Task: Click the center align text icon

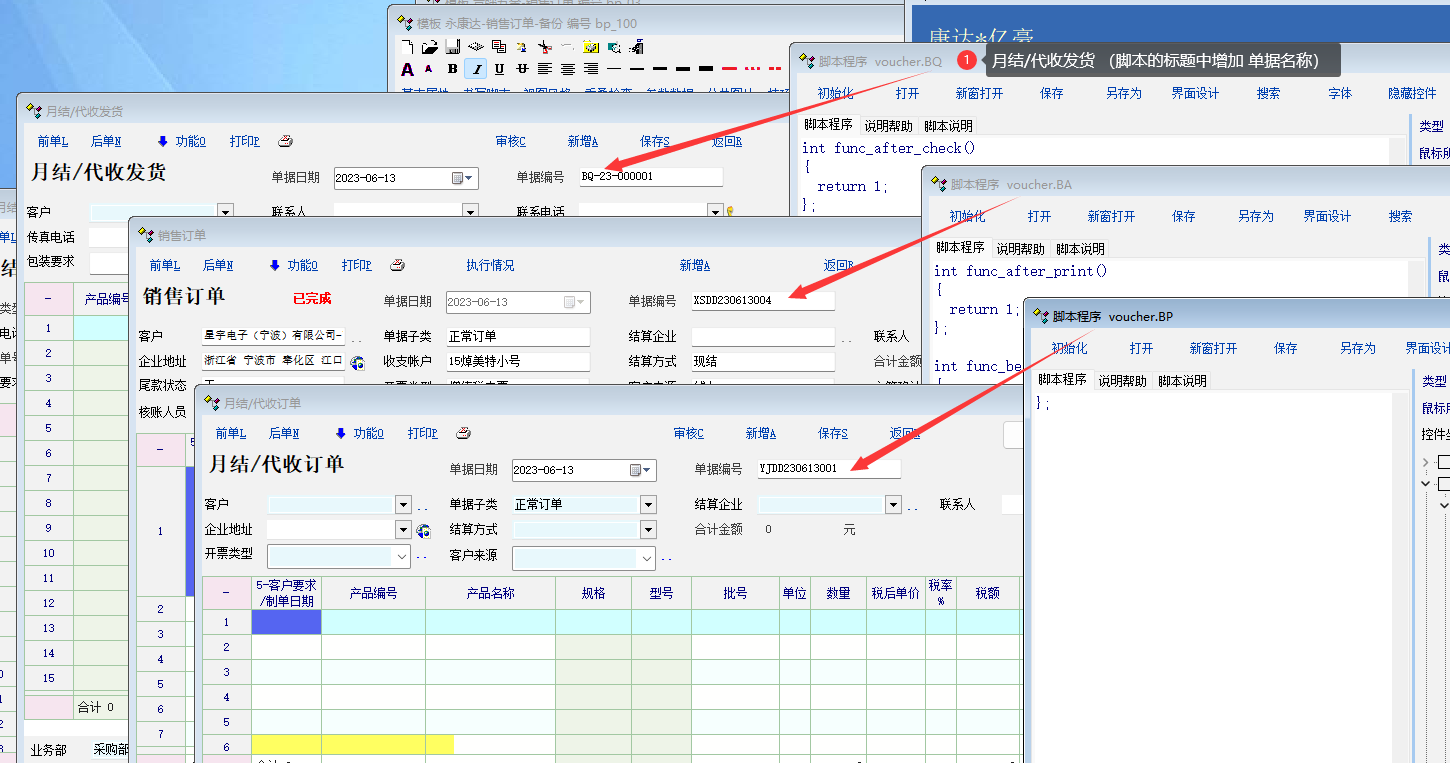Action: click(568, 69)
